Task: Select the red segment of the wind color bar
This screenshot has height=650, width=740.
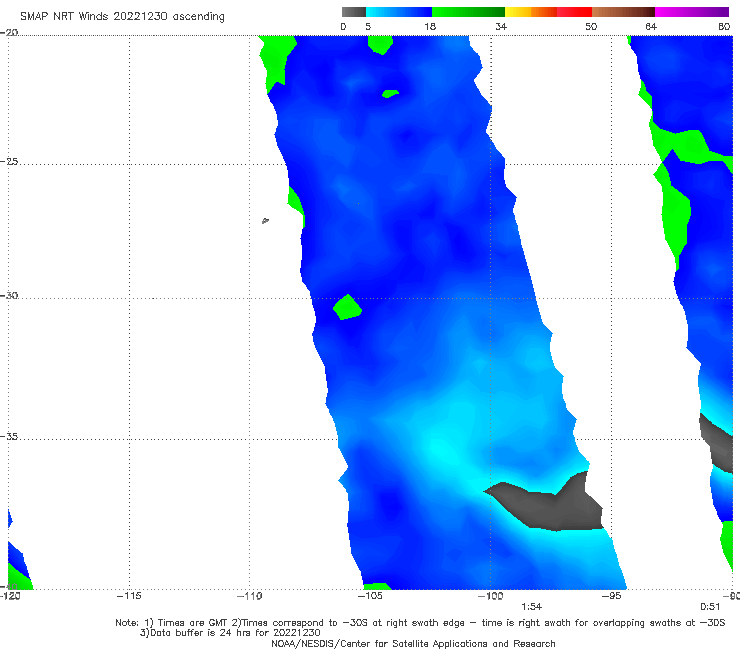Action: (x=574, y=12)
